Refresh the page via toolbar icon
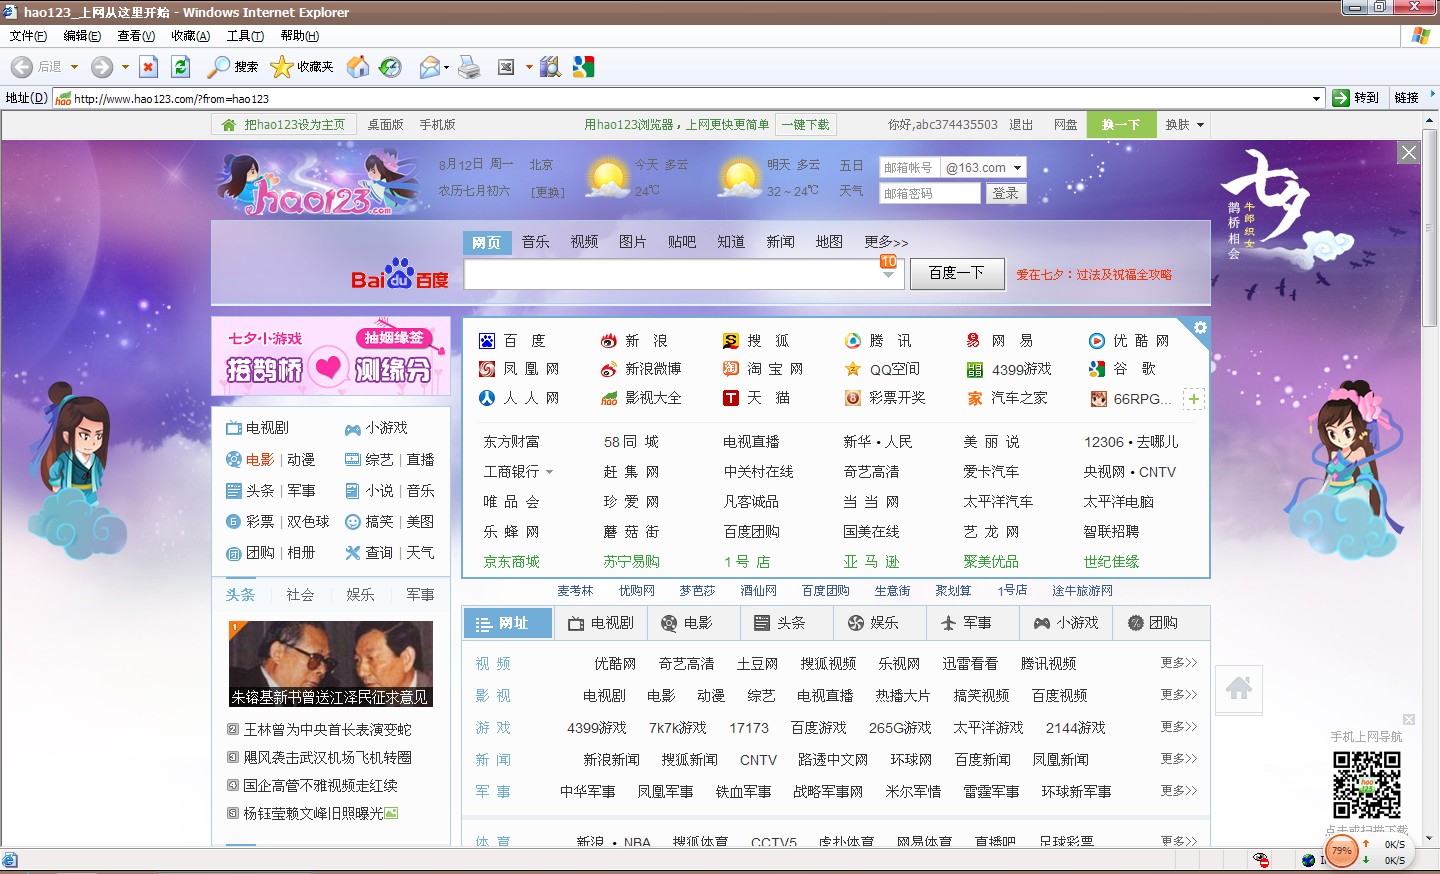1440x874 pixels. point(180,67)
